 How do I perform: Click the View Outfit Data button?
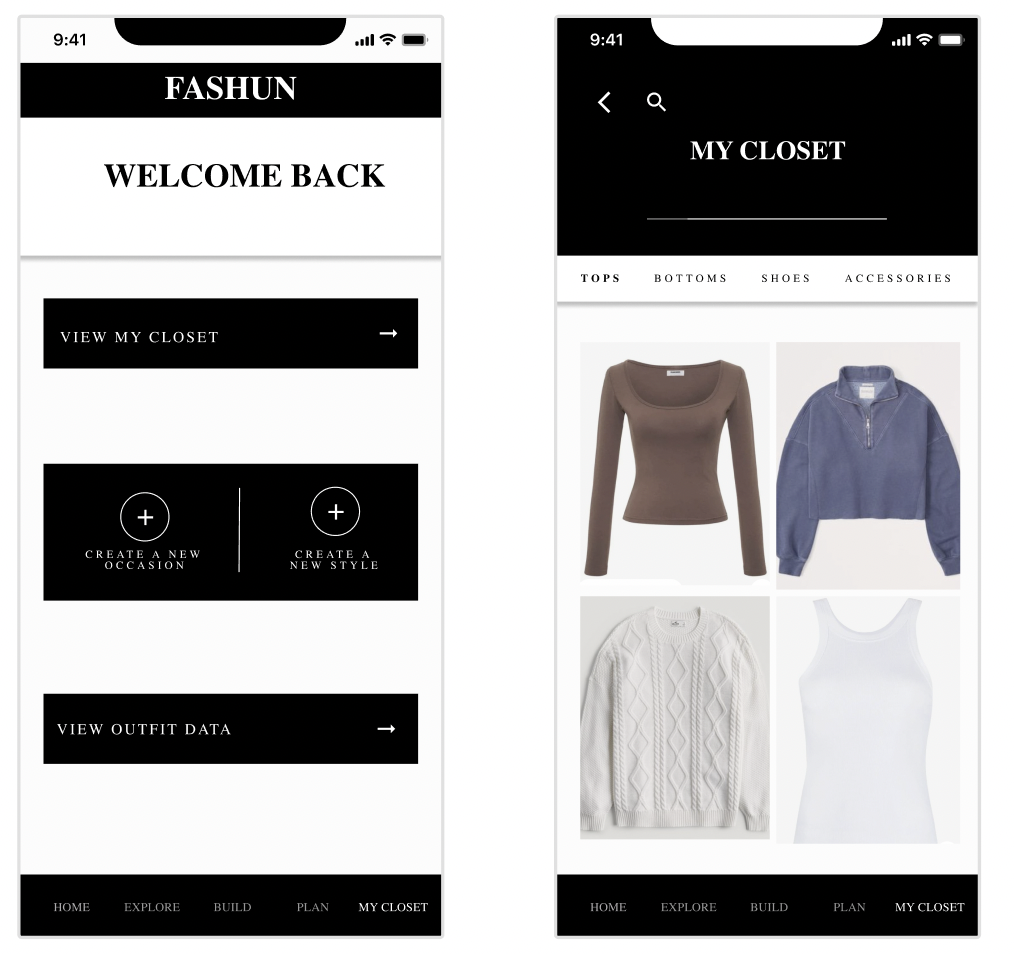point(230,729)
